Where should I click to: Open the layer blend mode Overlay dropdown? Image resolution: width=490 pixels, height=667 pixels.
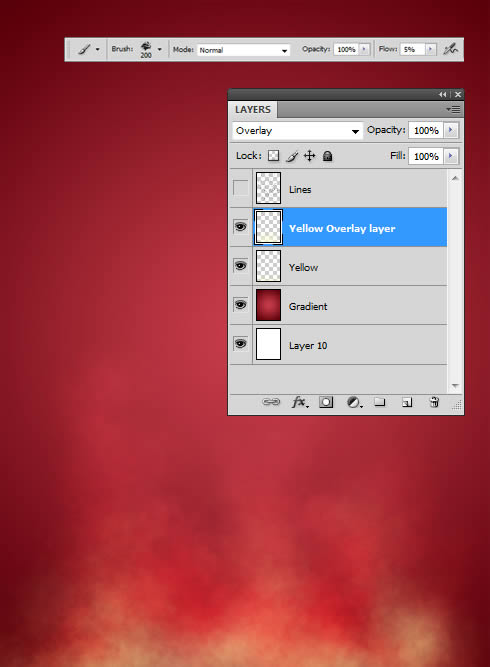(x=297, y=131)
